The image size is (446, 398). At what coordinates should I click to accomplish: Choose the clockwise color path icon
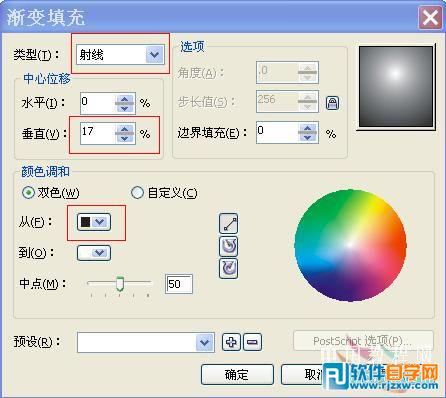pos(229,268)
